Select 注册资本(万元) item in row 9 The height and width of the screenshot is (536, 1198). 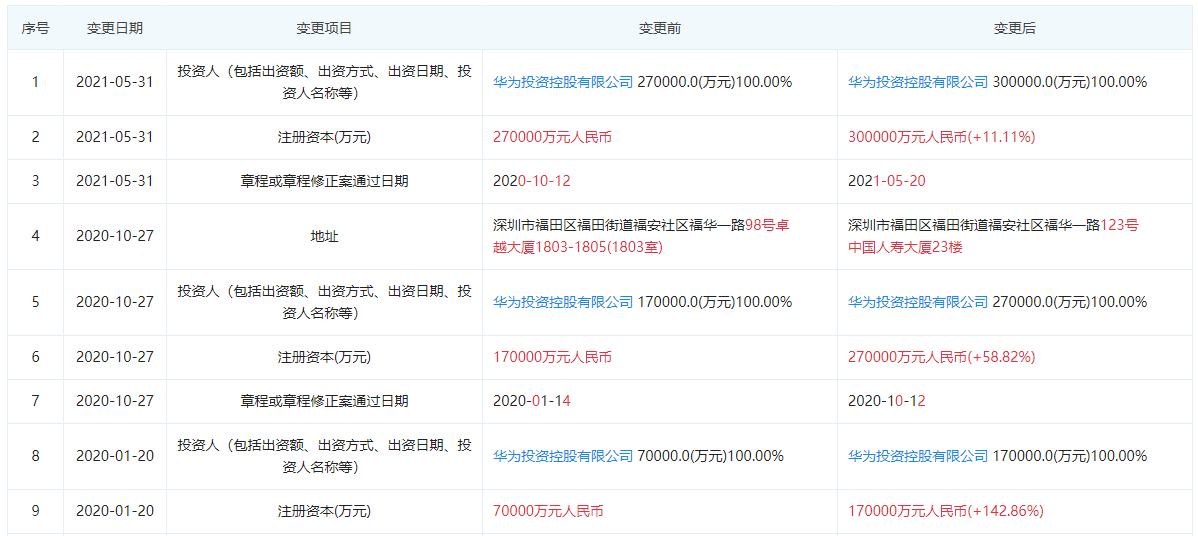pos(324,511)
